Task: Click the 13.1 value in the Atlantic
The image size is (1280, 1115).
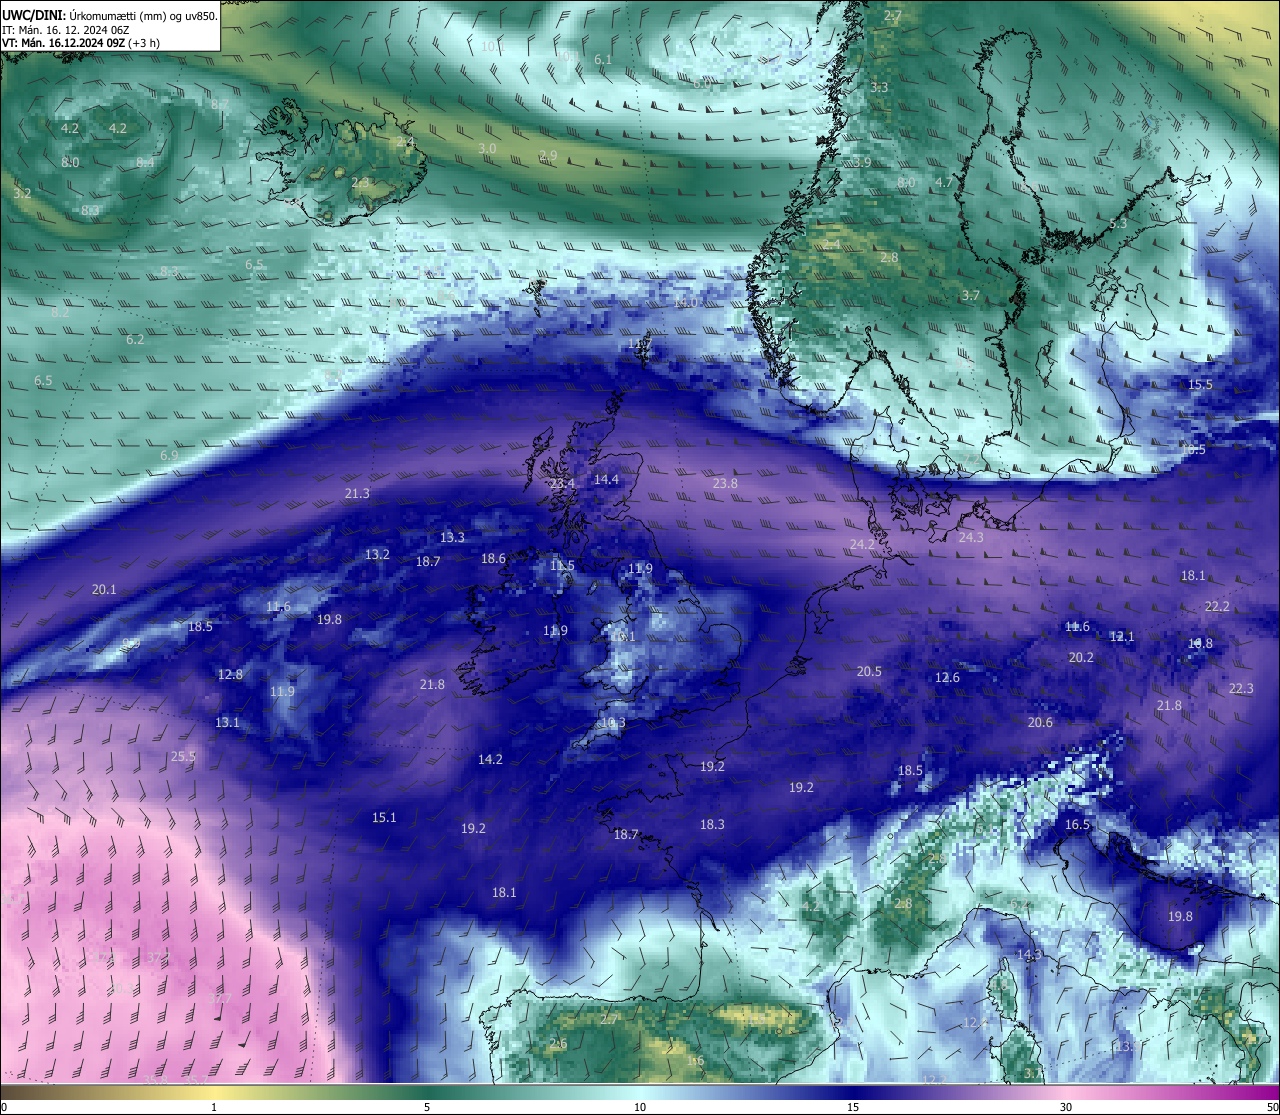Action: click(x=227, y=723)
